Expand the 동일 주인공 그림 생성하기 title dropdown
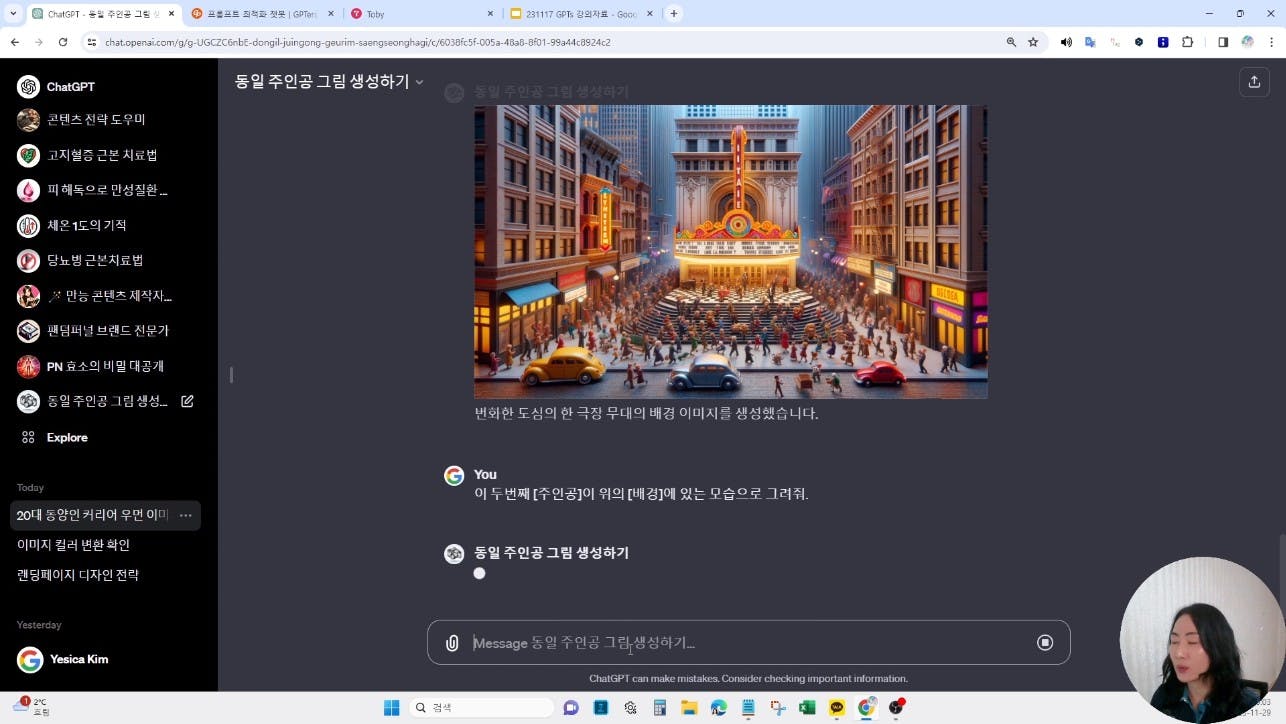The image size is (1286, 724). coord(329,82)
